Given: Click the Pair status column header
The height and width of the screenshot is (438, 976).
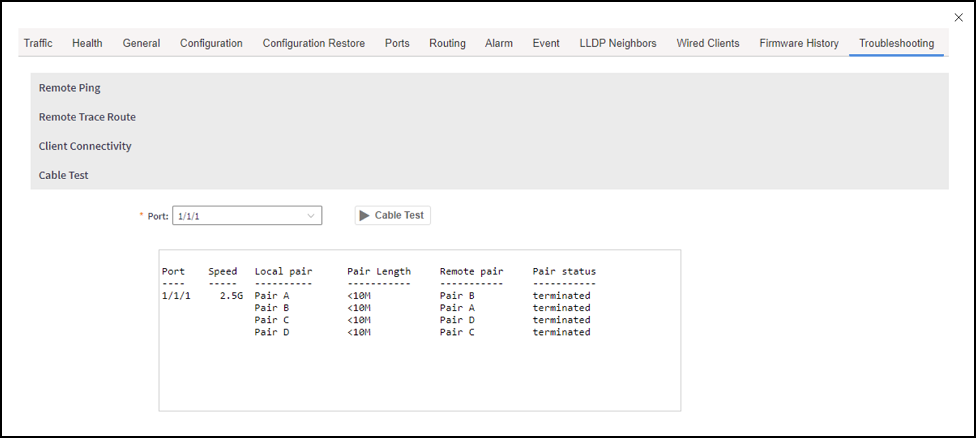Looking at the screenshot, I should pyautogui.click(x=565, y=271).
